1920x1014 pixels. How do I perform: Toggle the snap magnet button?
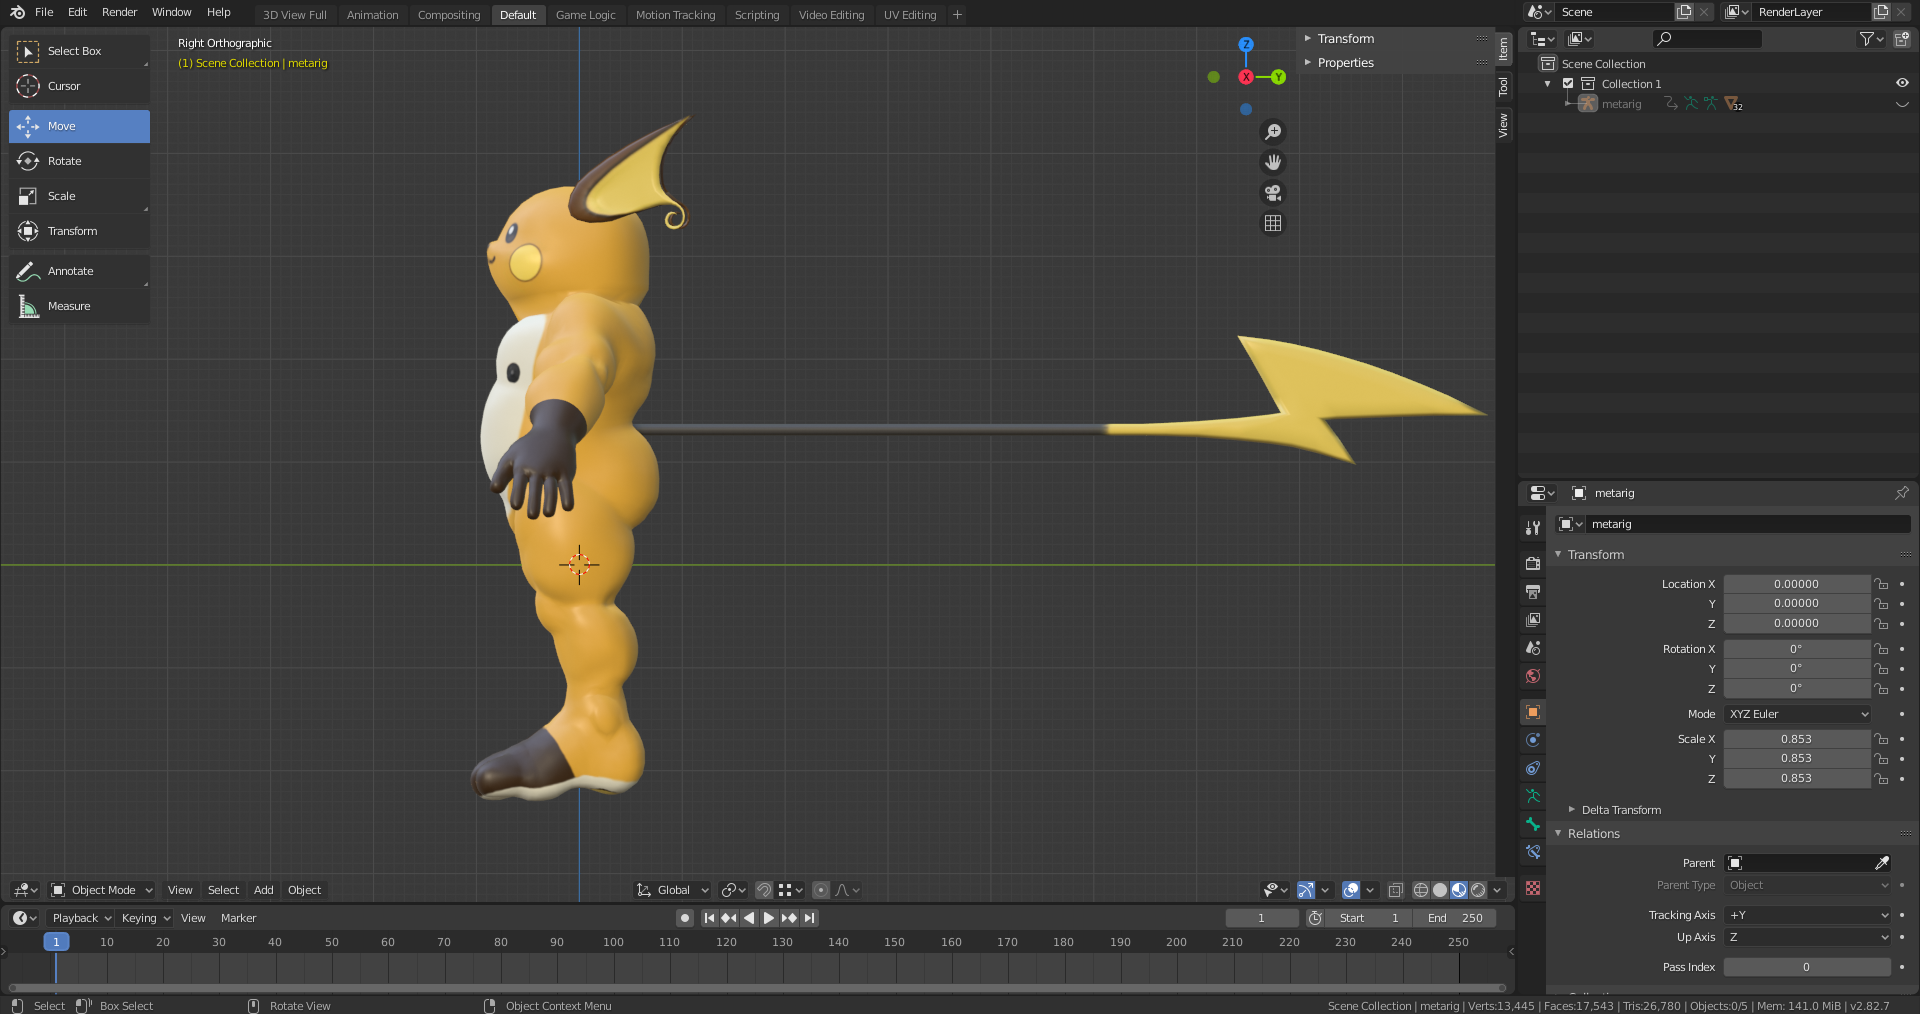(763, 890)
